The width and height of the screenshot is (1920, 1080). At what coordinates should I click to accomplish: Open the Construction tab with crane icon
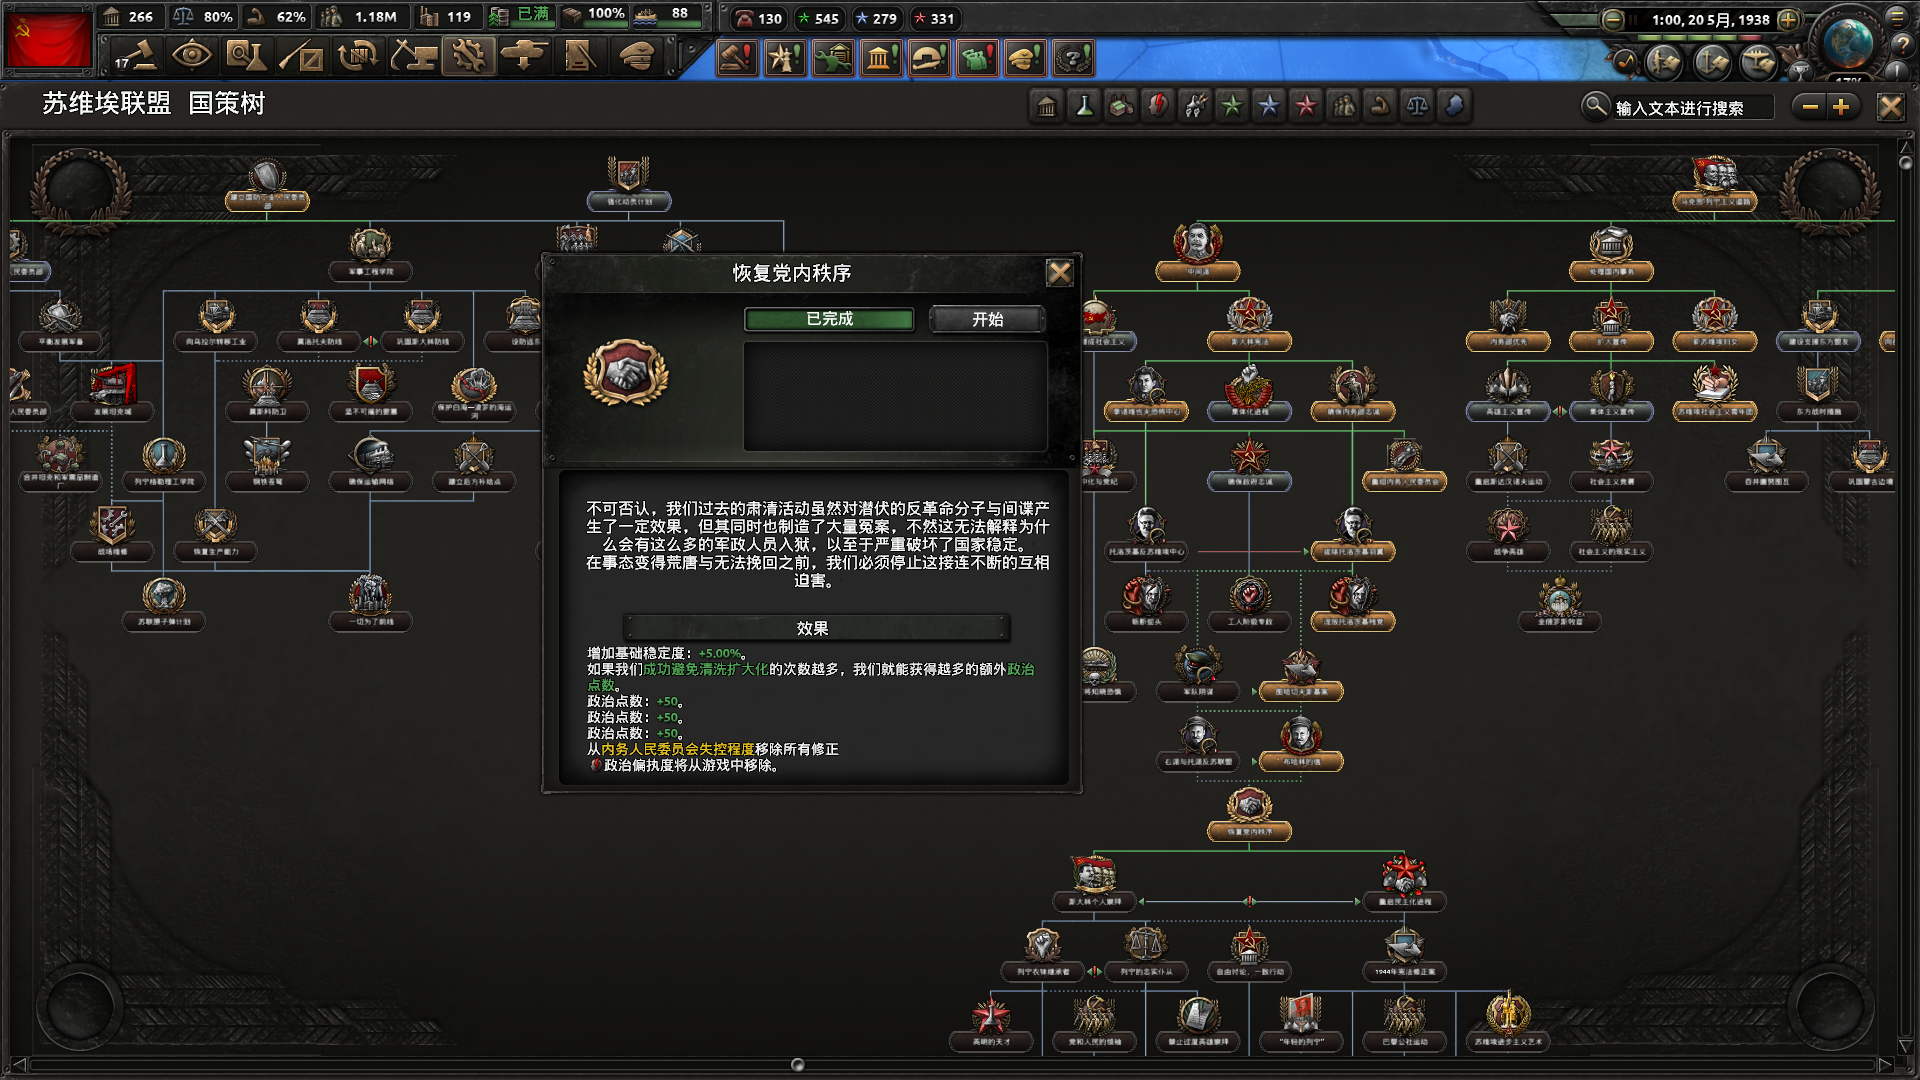tap(413, 56)
